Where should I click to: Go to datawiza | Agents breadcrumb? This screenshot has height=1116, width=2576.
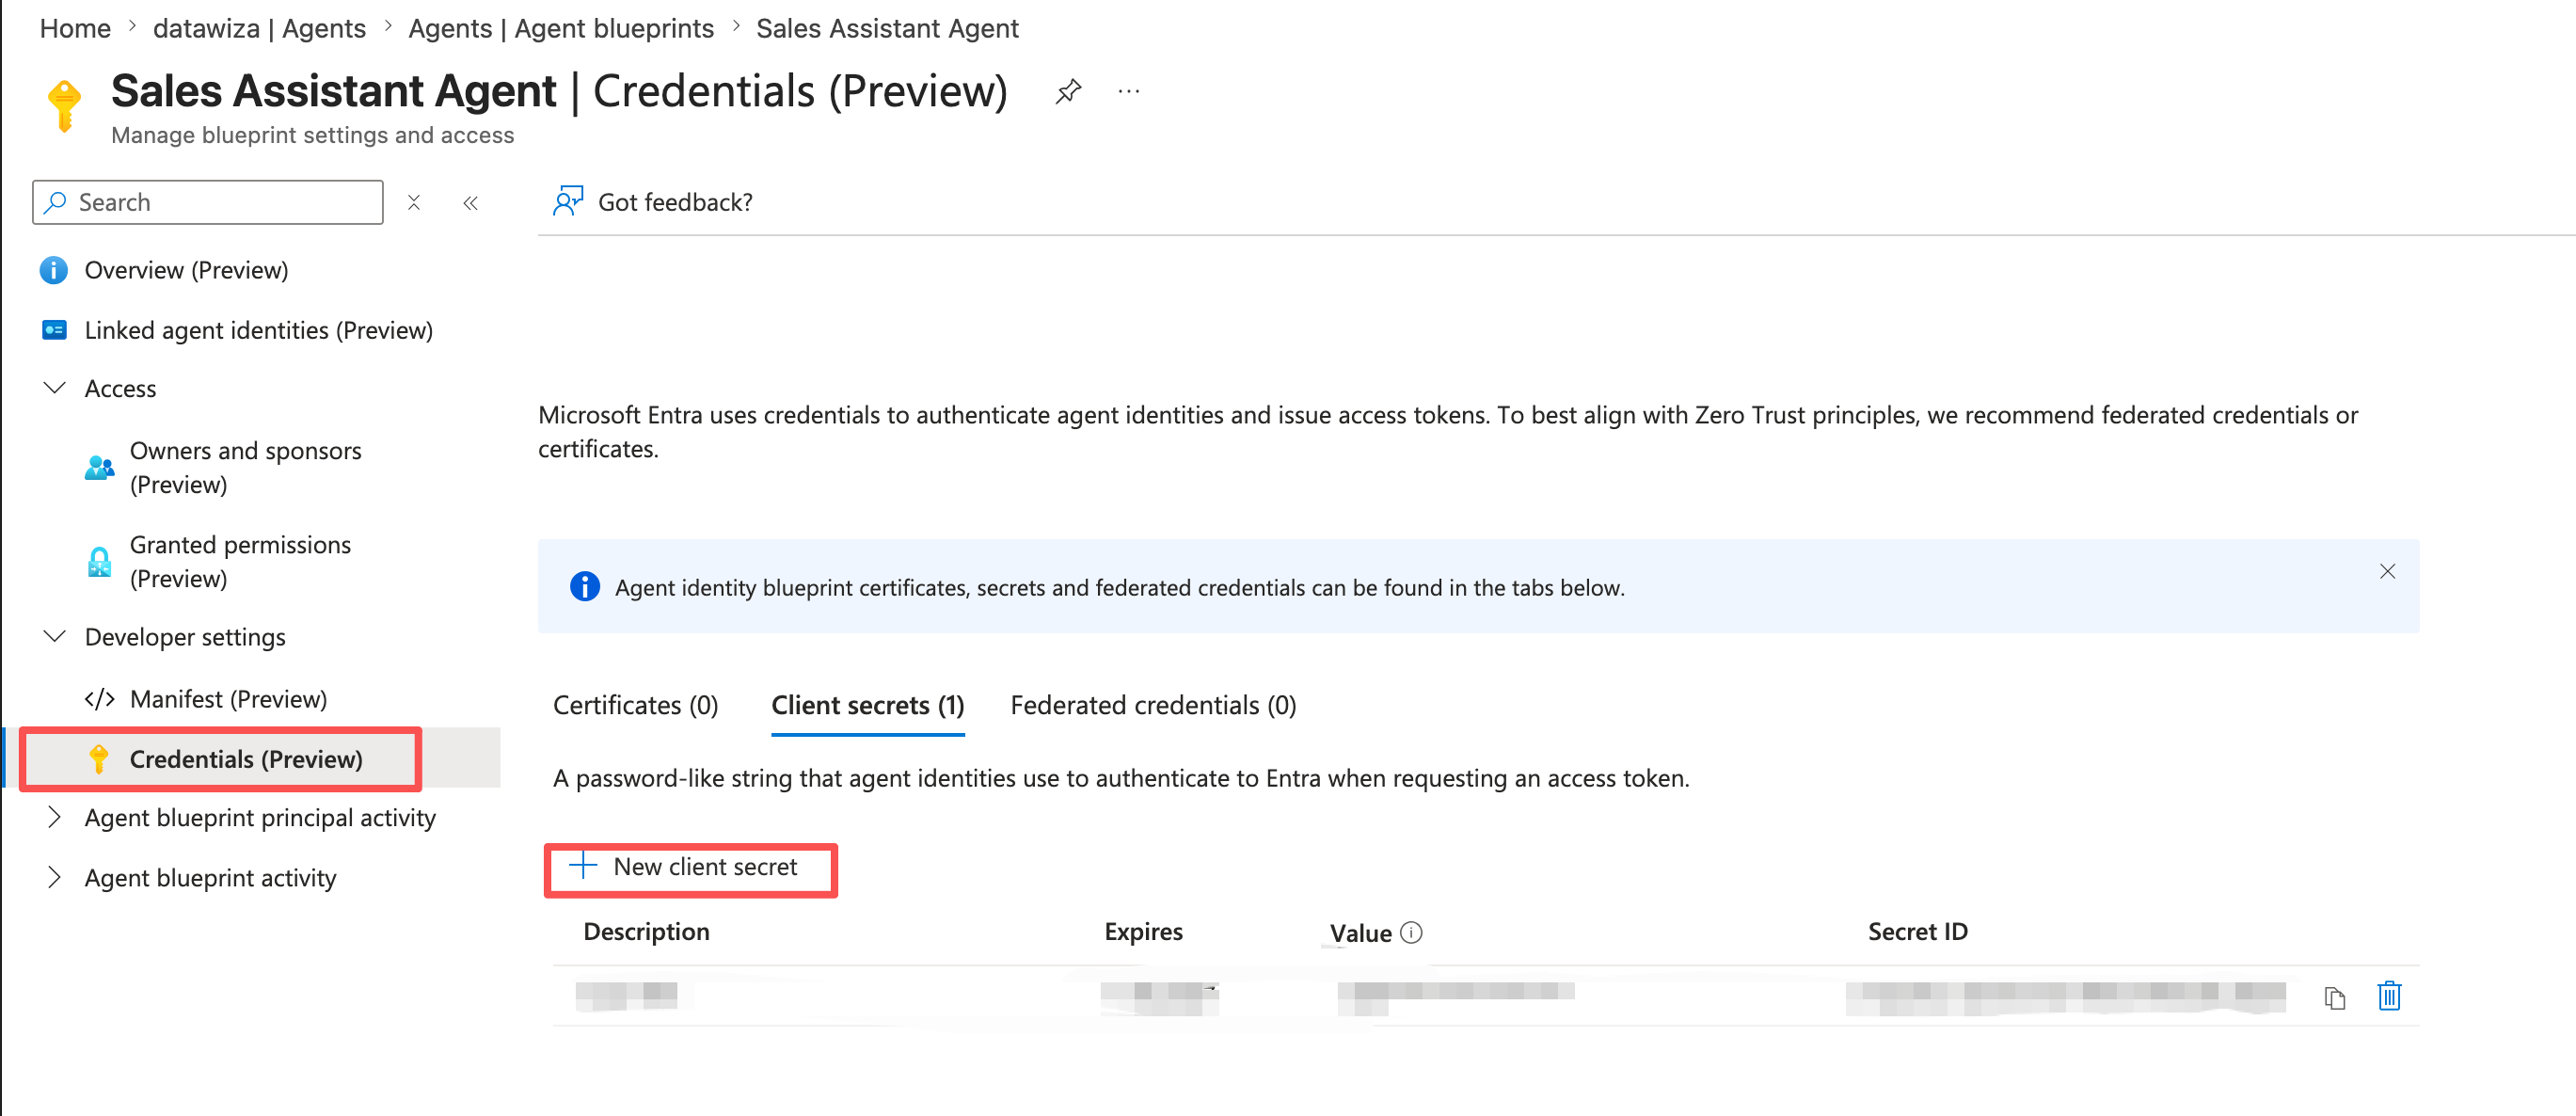[x=260, y=29]
